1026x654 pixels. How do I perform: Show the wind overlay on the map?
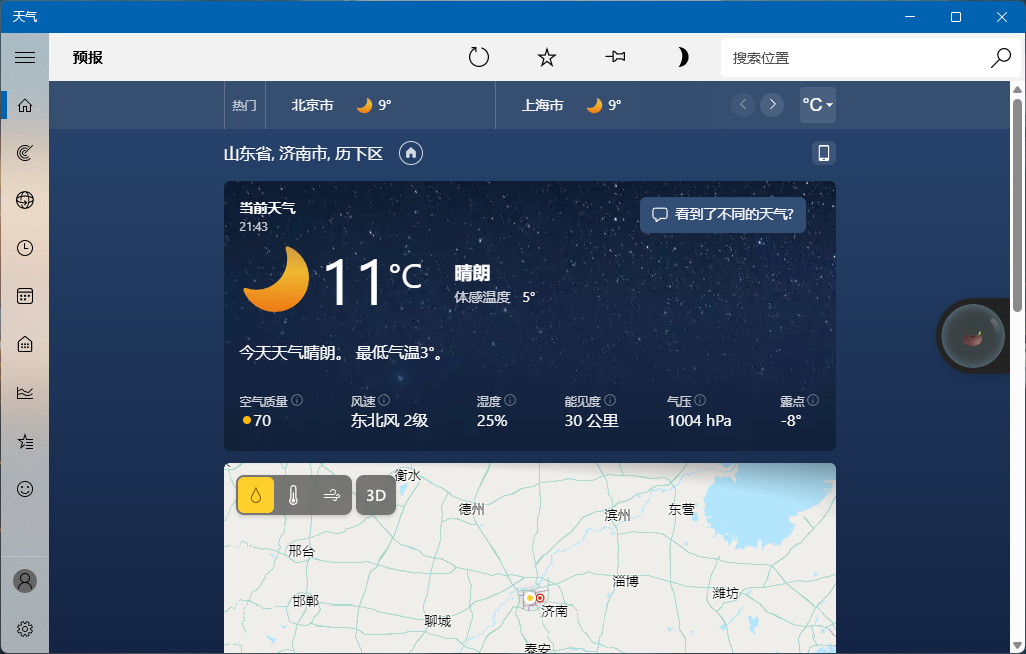(x=330, y=495)
